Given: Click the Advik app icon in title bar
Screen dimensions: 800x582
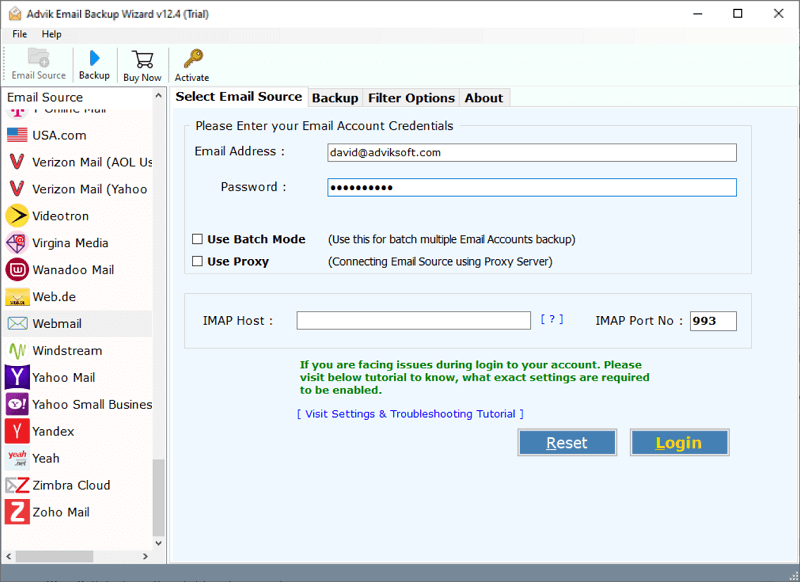Looking at the screenshot, I should (x=15, y=14).
